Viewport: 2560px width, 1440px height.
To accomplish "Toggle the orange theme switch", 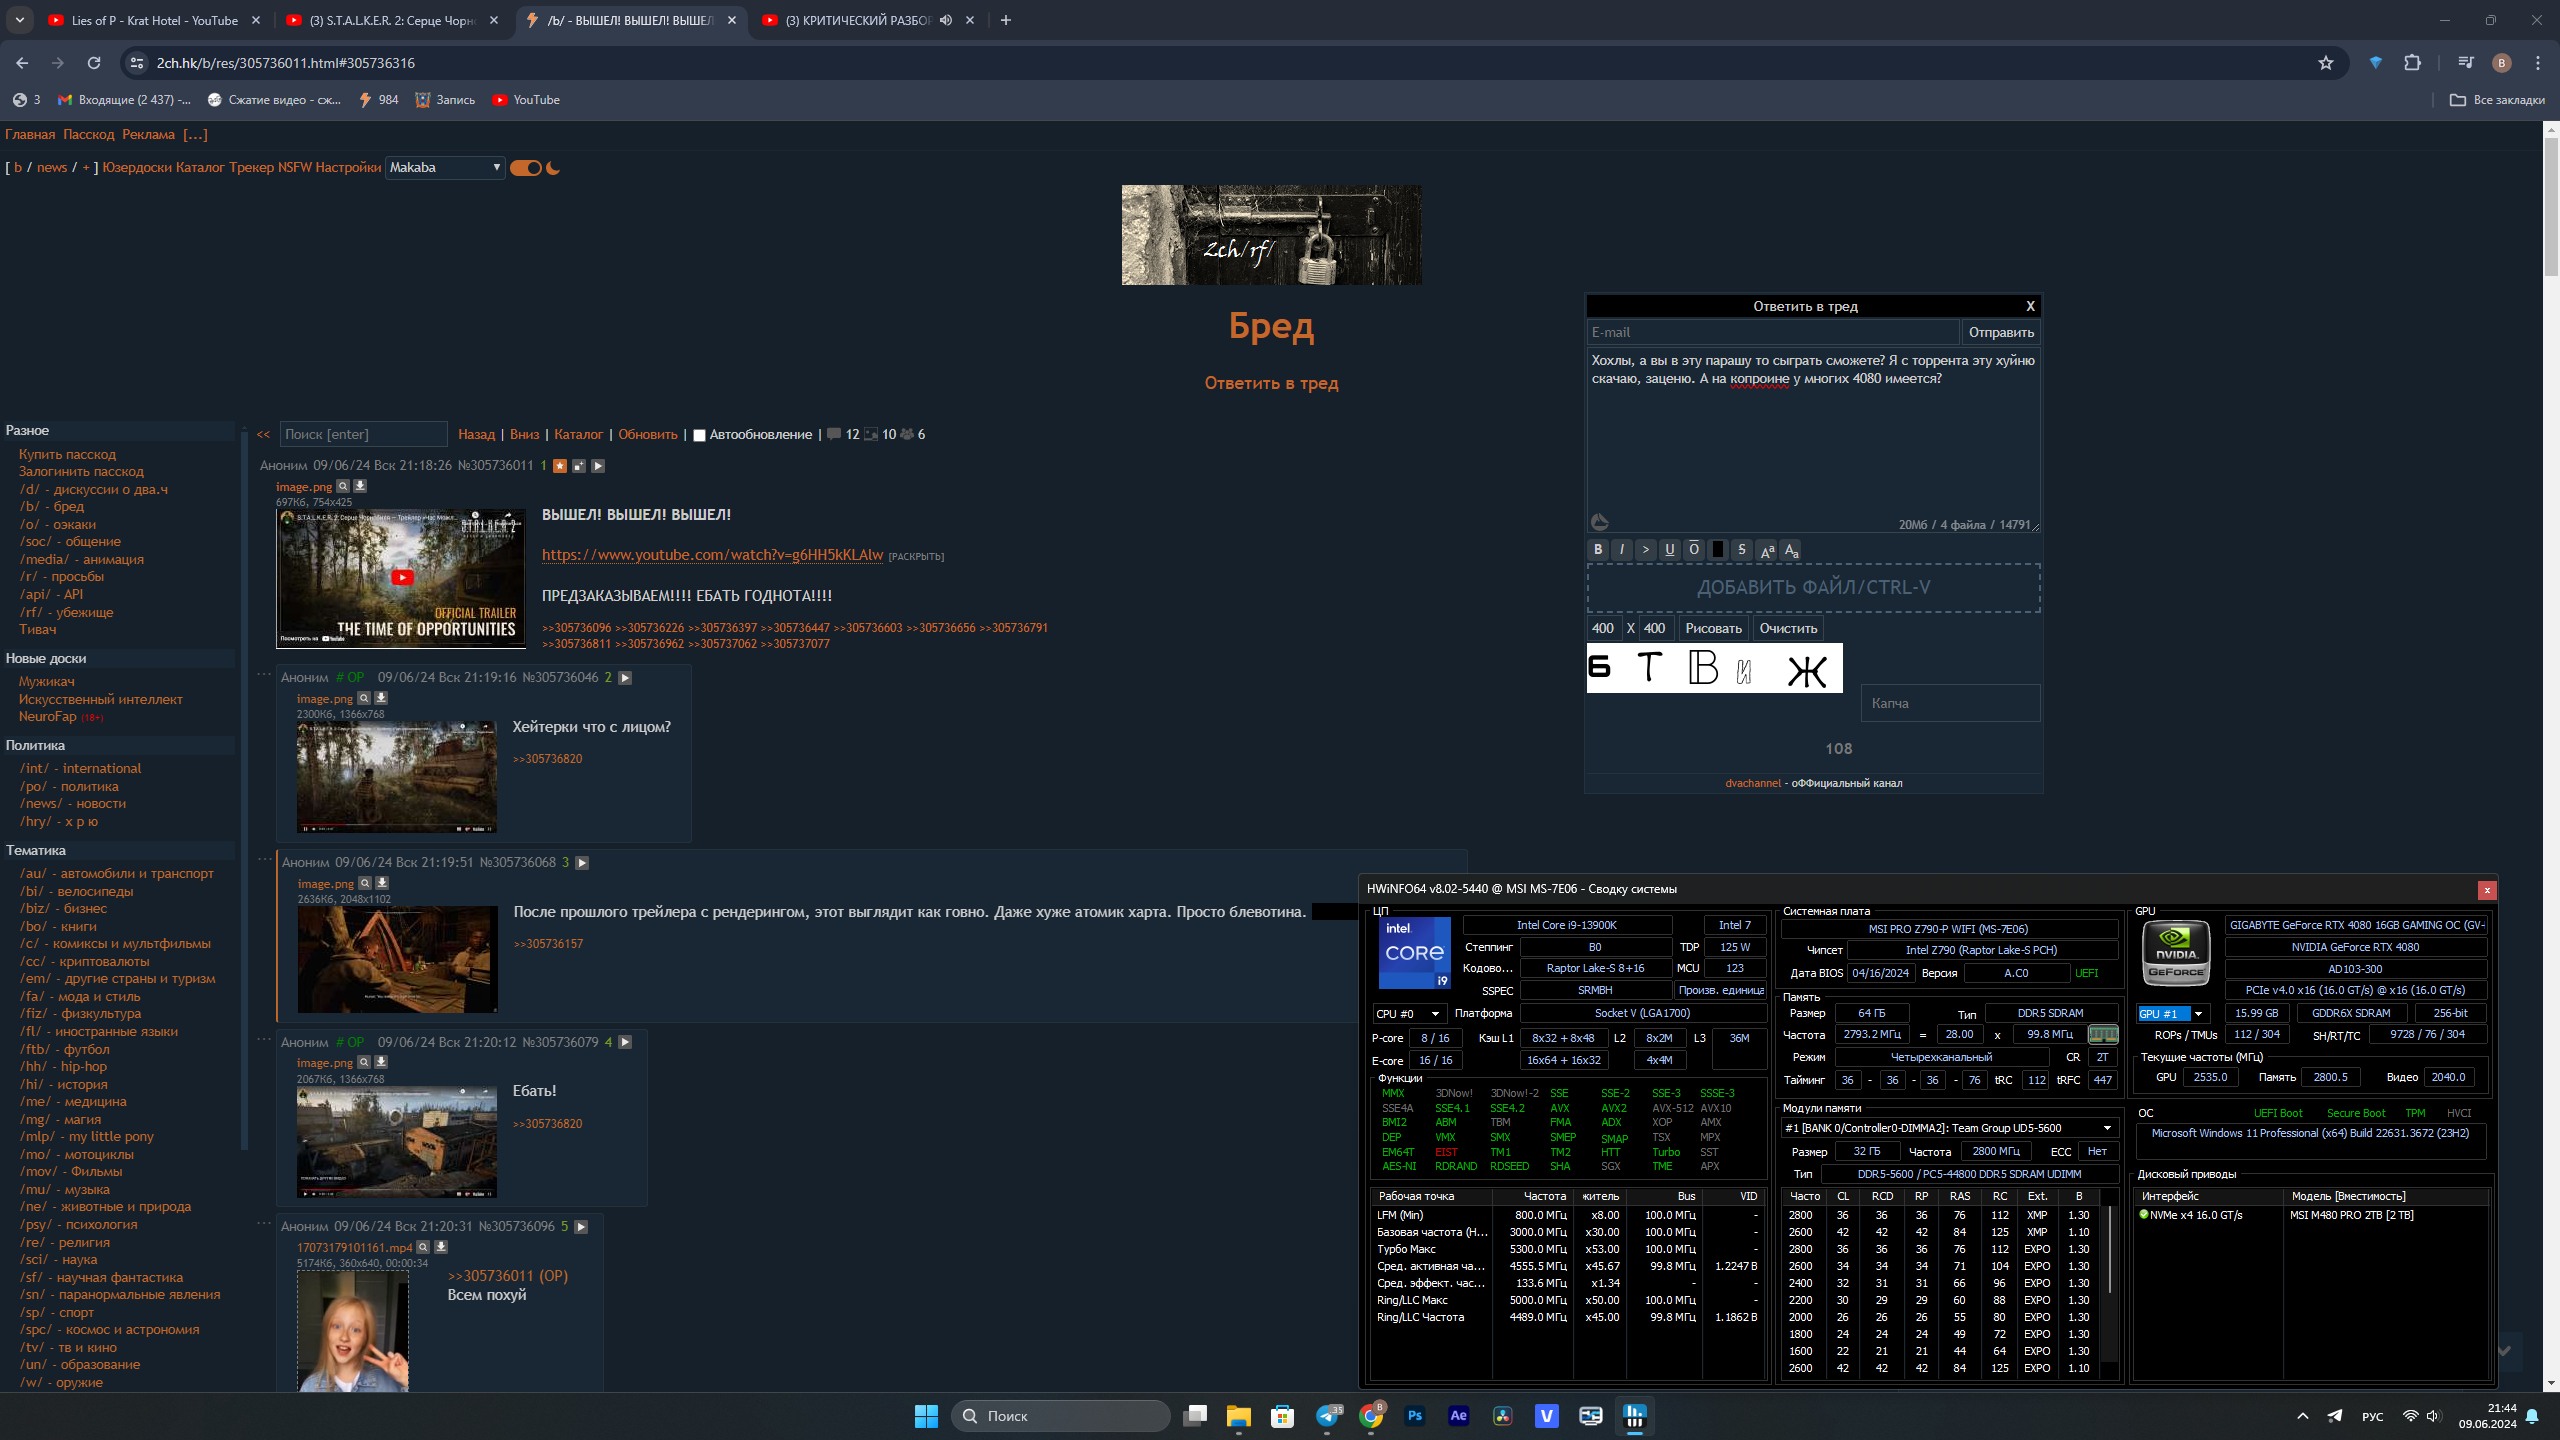I will pyautogui.click(x=526, y=168).
